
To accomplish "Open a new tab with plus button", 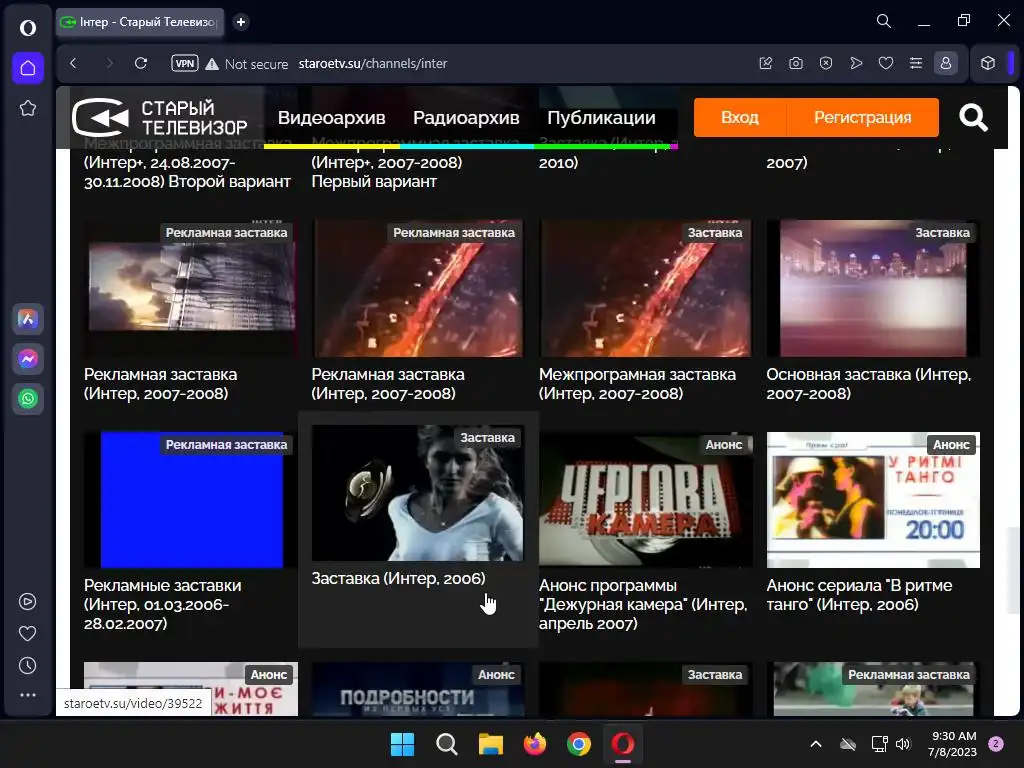I will [241, 22].
